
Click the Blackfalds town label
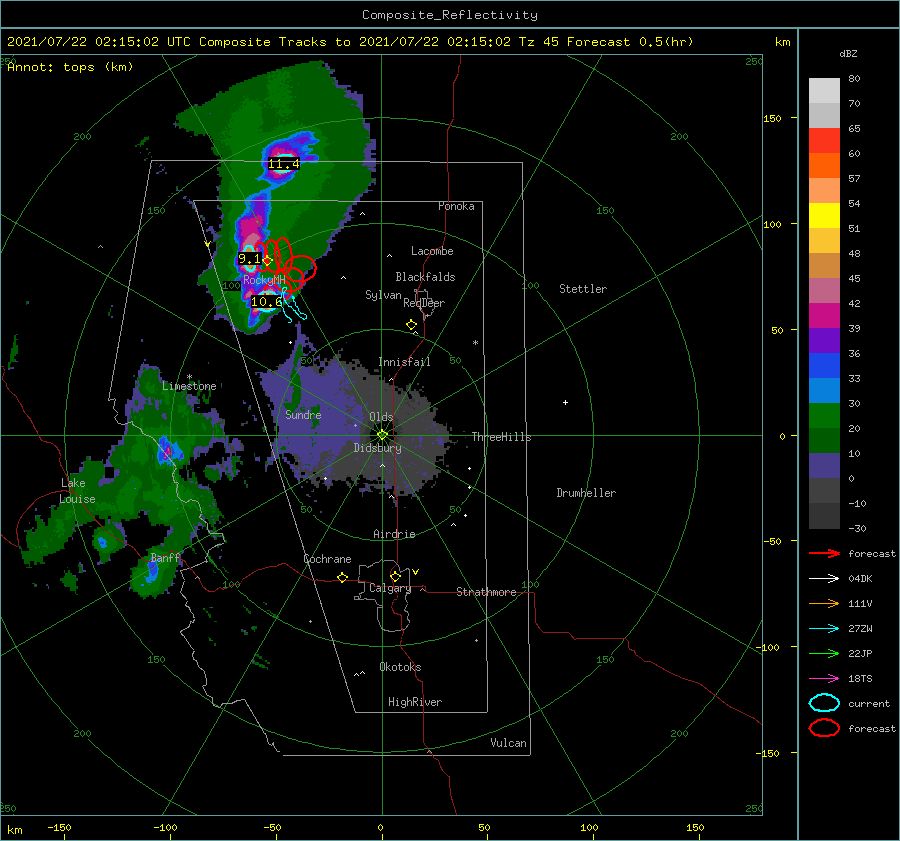[x=425, y=277]
